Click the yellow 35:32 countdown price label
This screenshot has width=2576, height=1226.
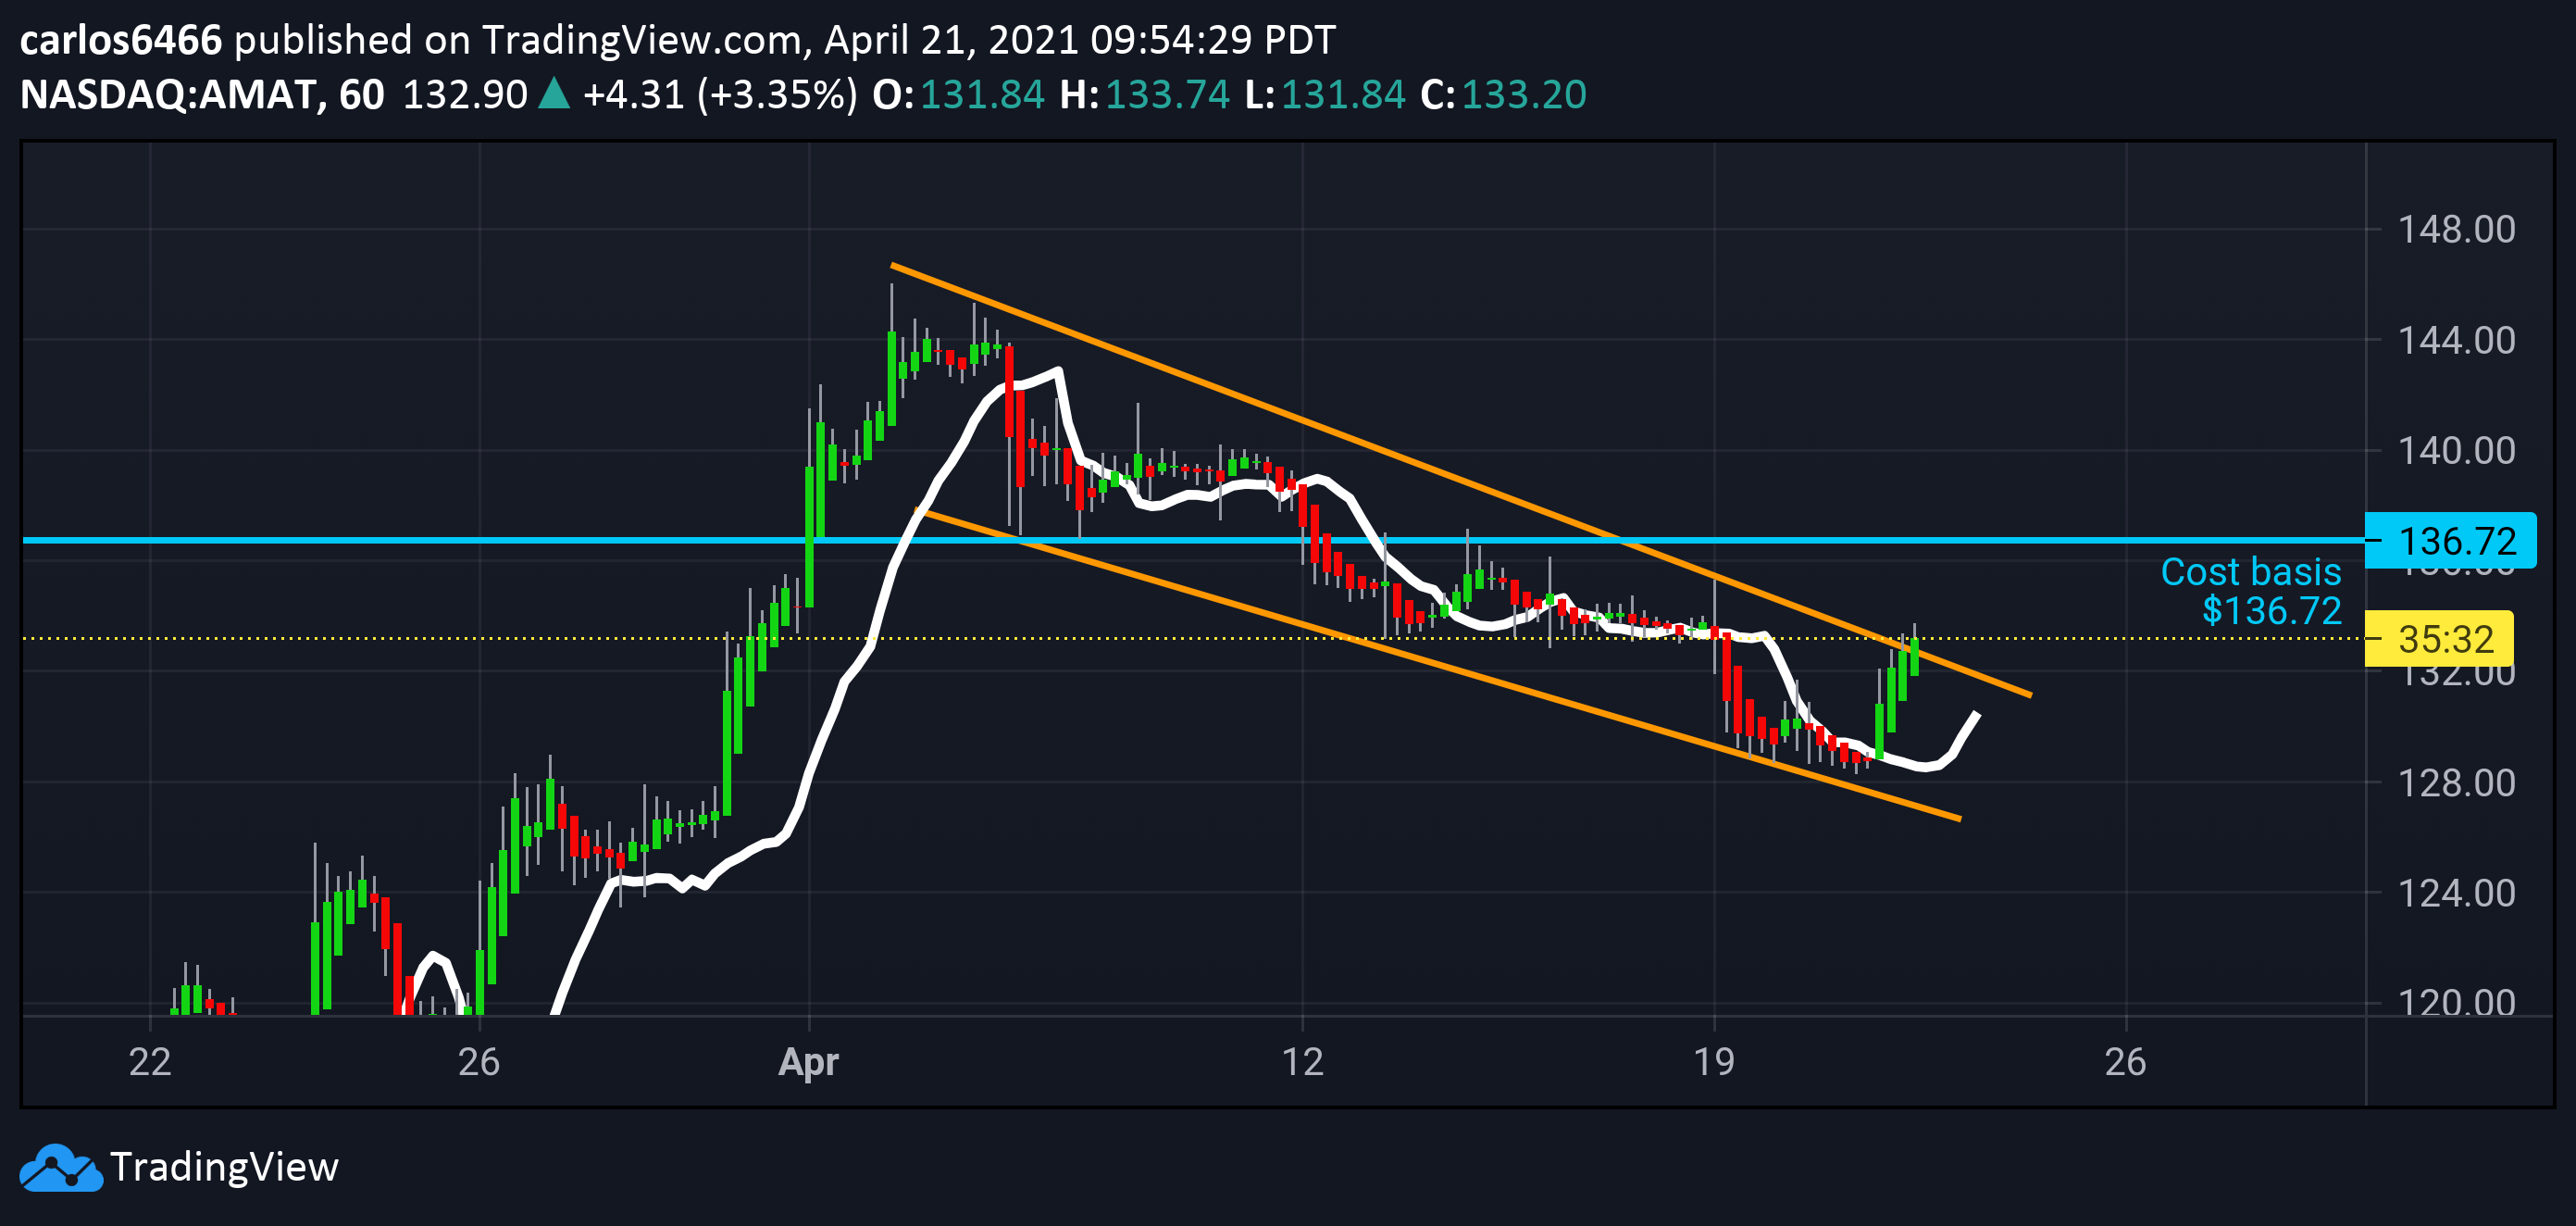(2438, 638)
